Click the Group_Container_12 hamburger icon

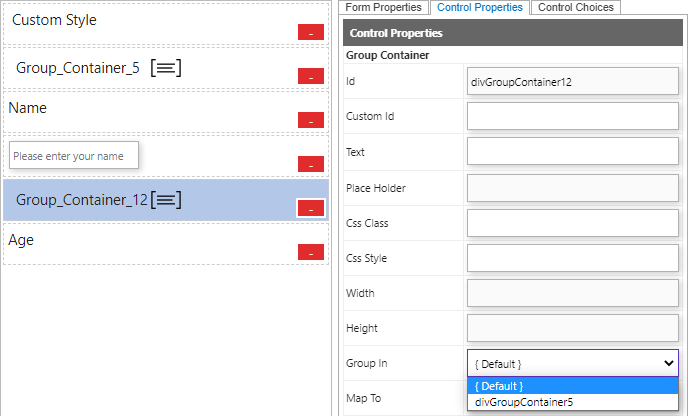[x=167, y=200]
